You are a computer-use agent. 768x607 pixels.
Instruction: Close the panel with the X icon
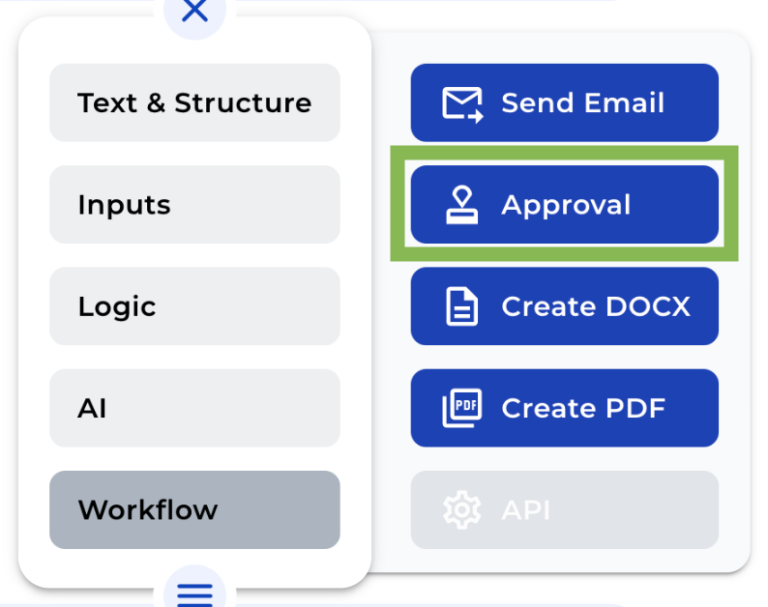(195, 11)
